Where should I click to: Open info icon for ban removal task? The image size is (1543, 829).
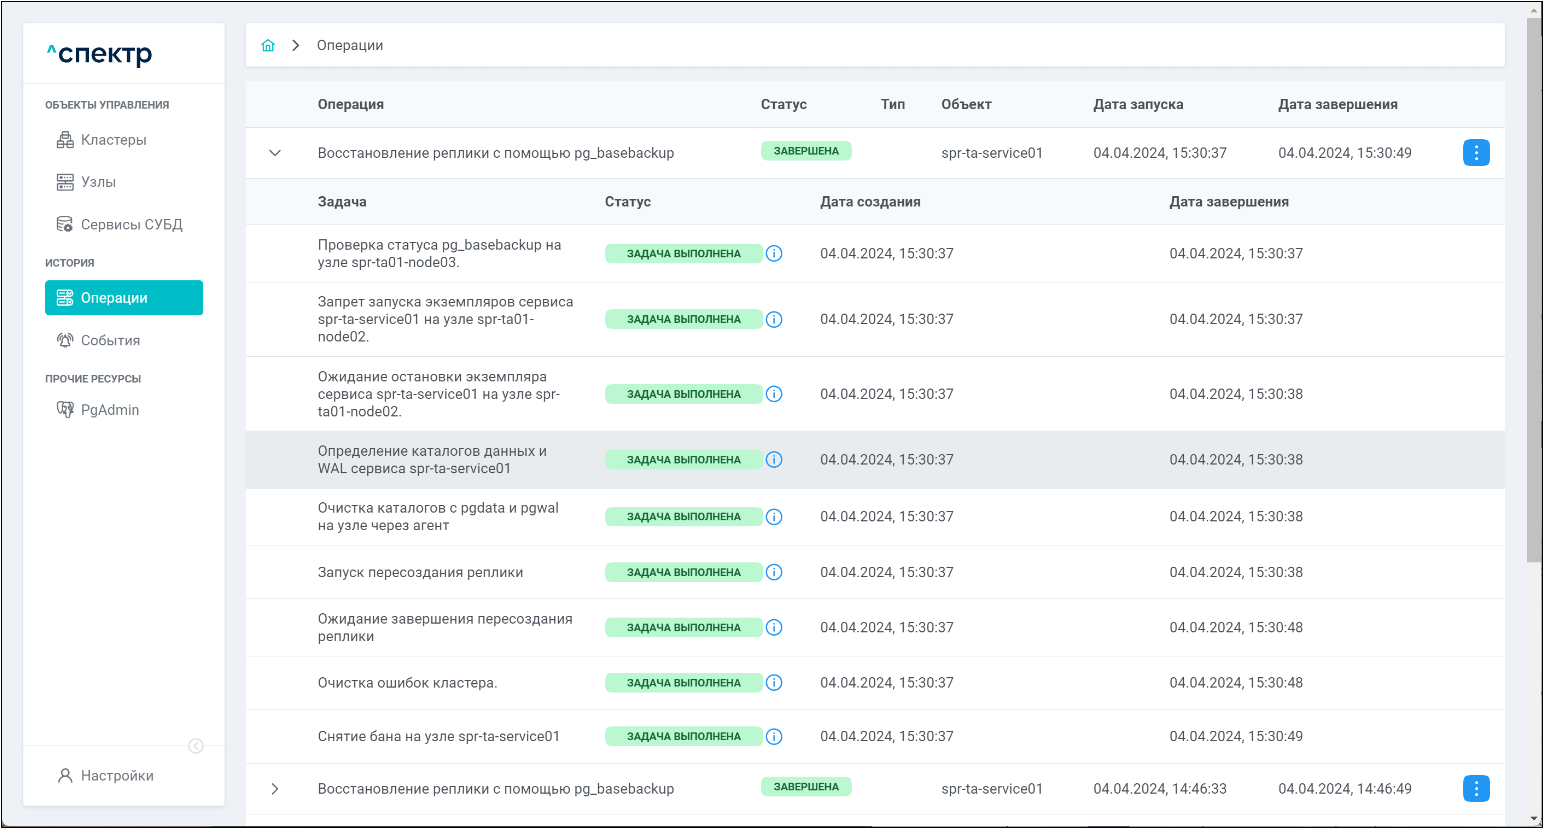point(774,737)
